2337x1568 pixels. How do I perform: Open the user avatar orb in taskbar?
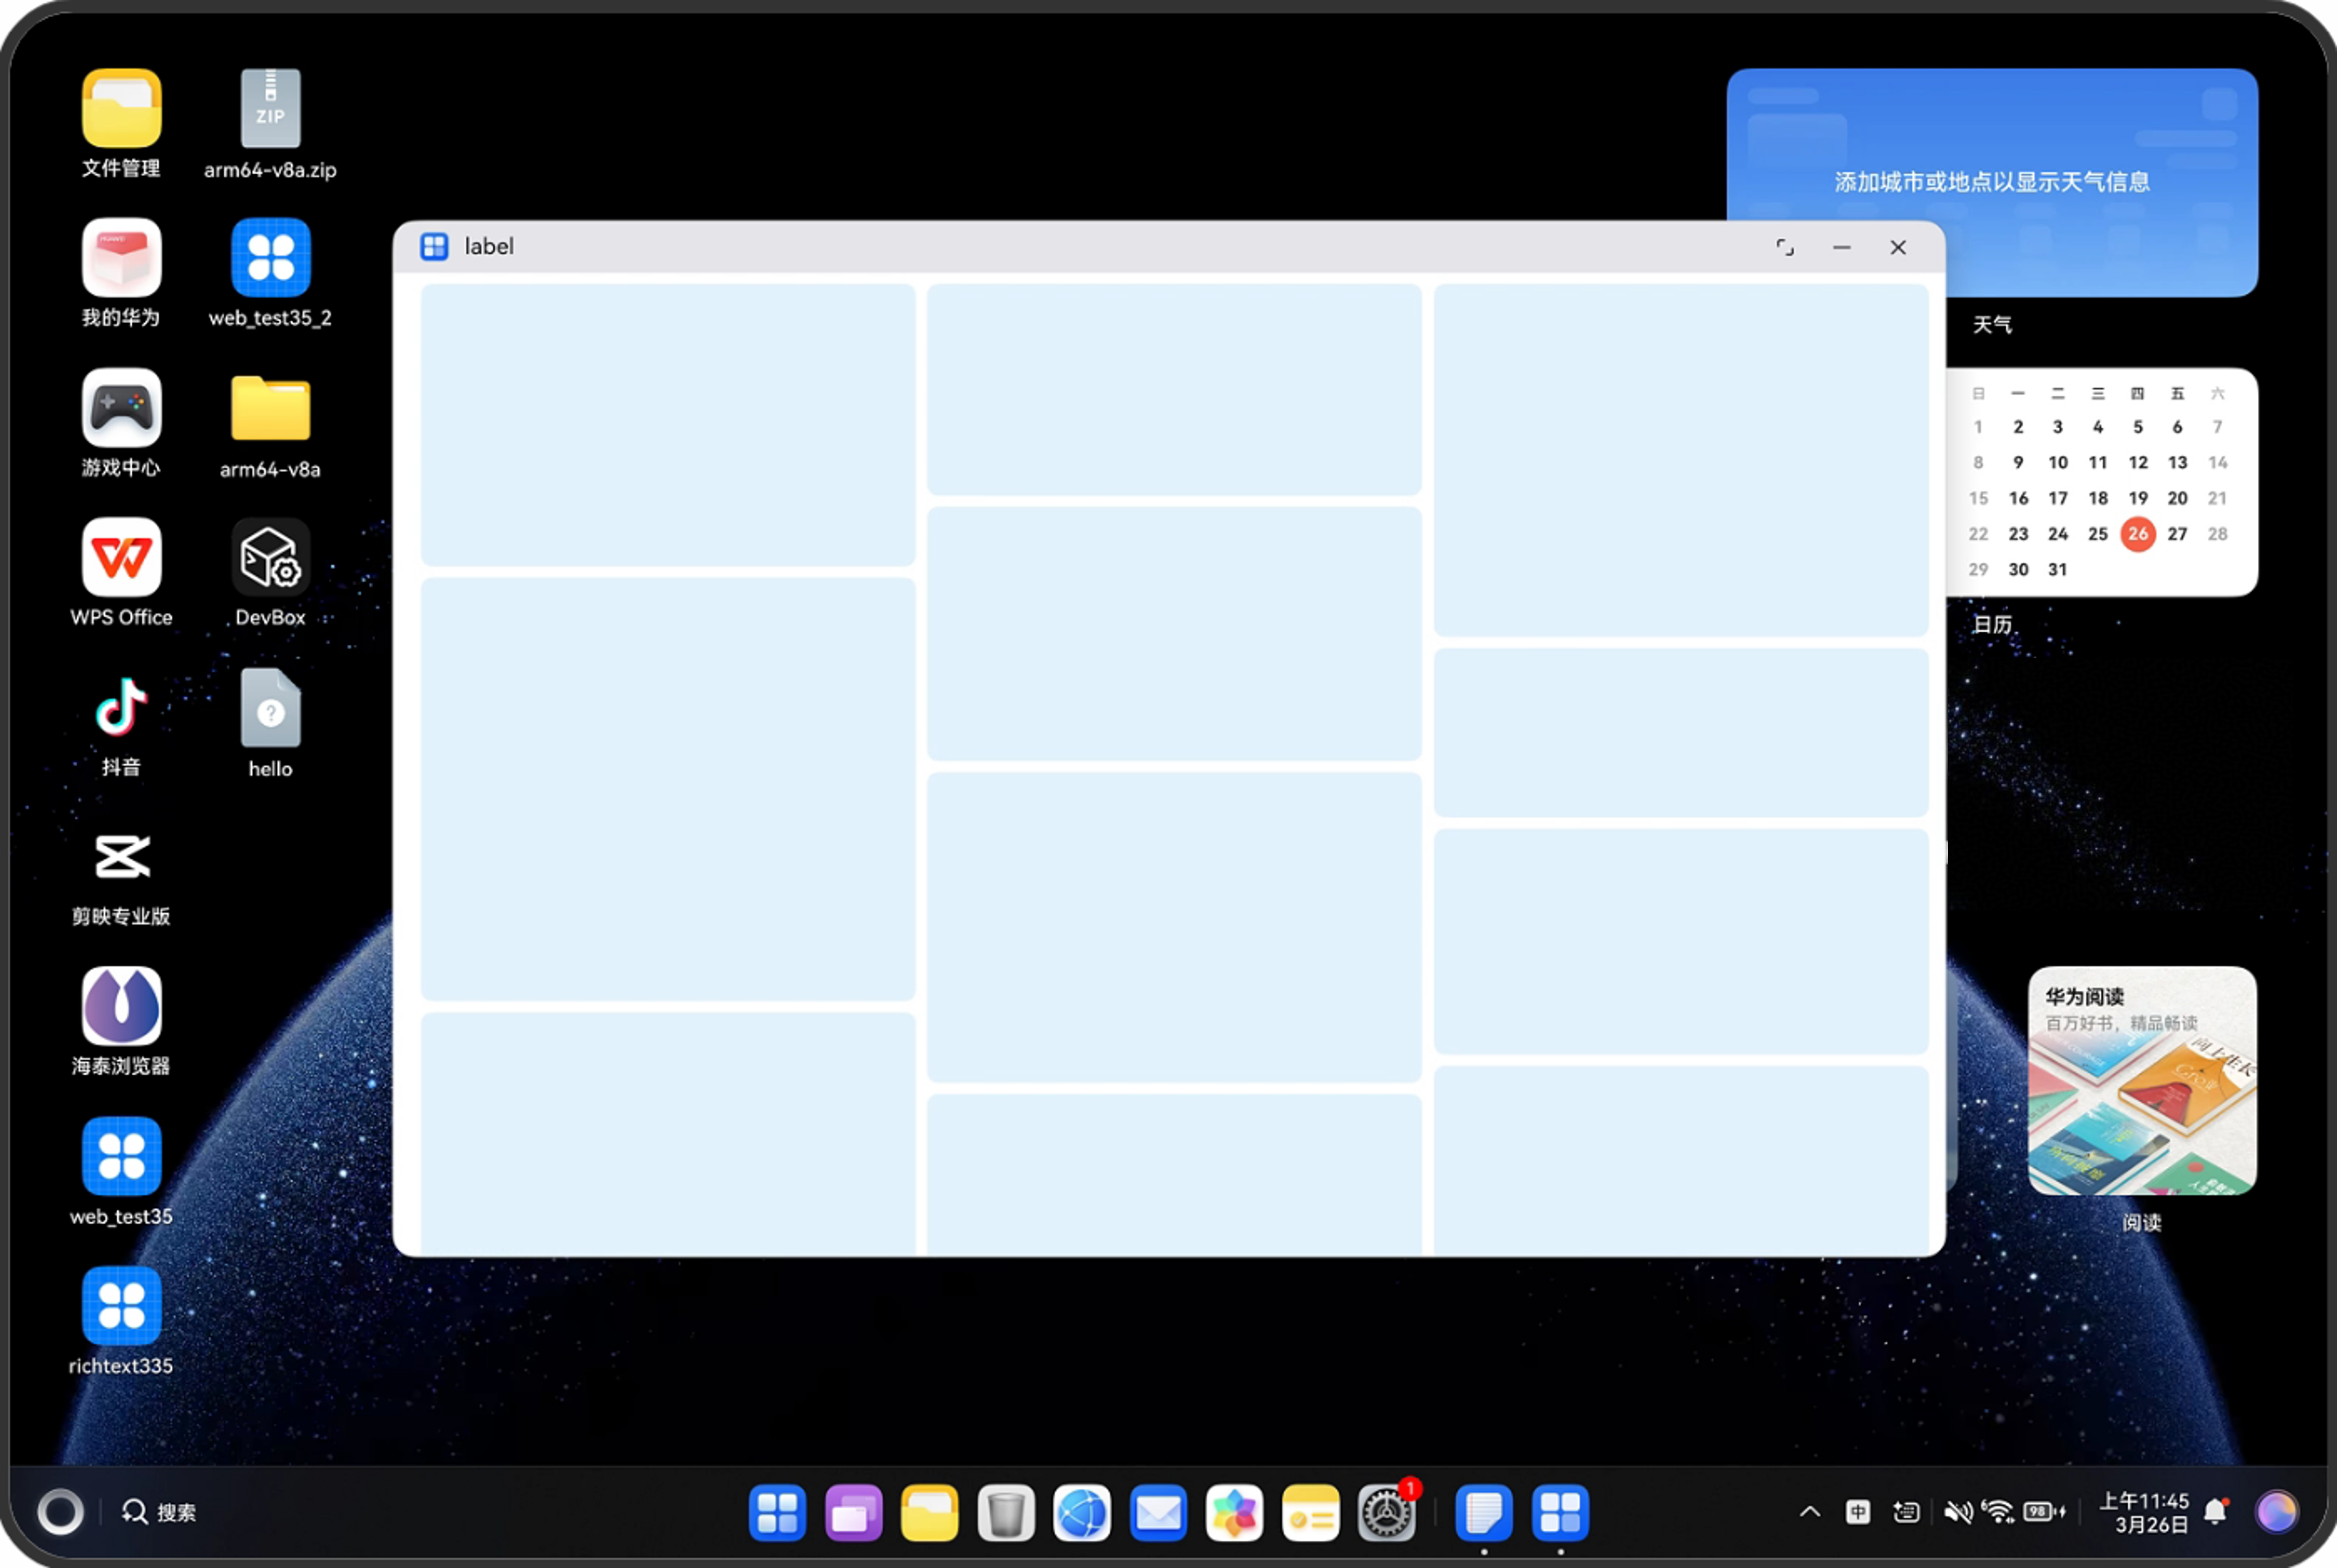pos(2277,1512)
